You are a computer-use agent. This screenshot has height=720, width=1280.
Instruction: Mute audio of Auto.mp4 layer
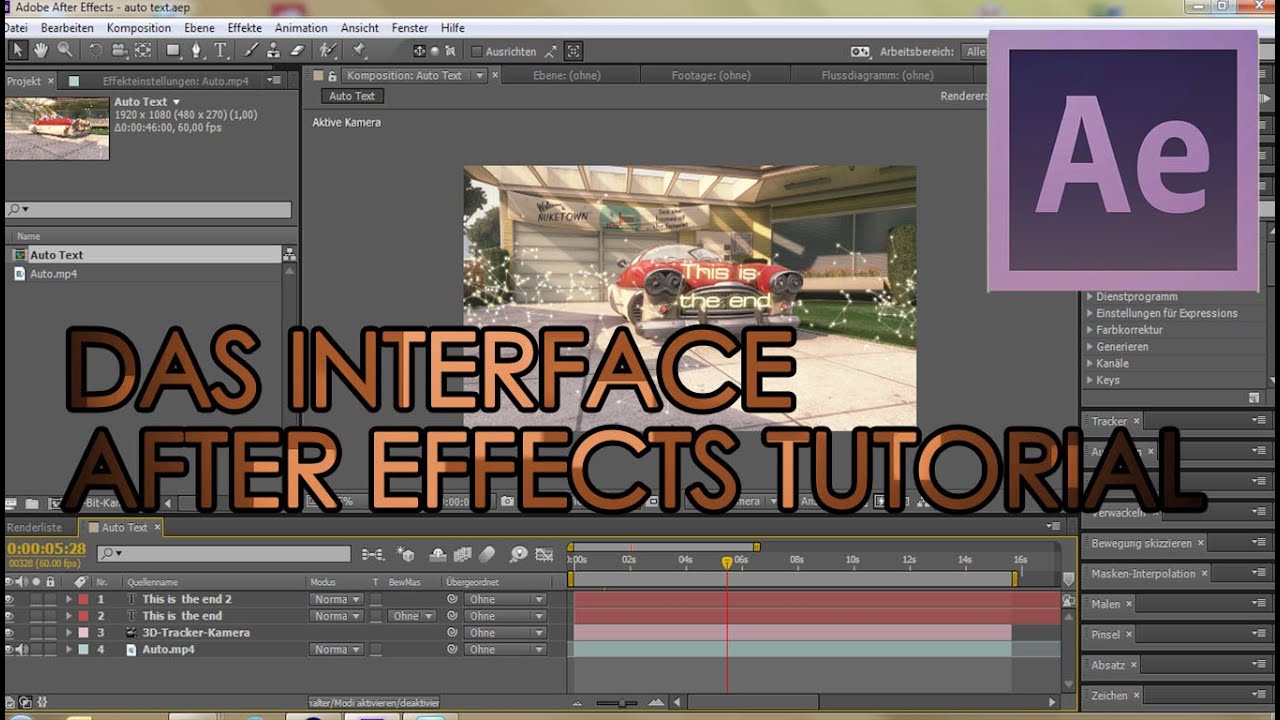[22, 649]
